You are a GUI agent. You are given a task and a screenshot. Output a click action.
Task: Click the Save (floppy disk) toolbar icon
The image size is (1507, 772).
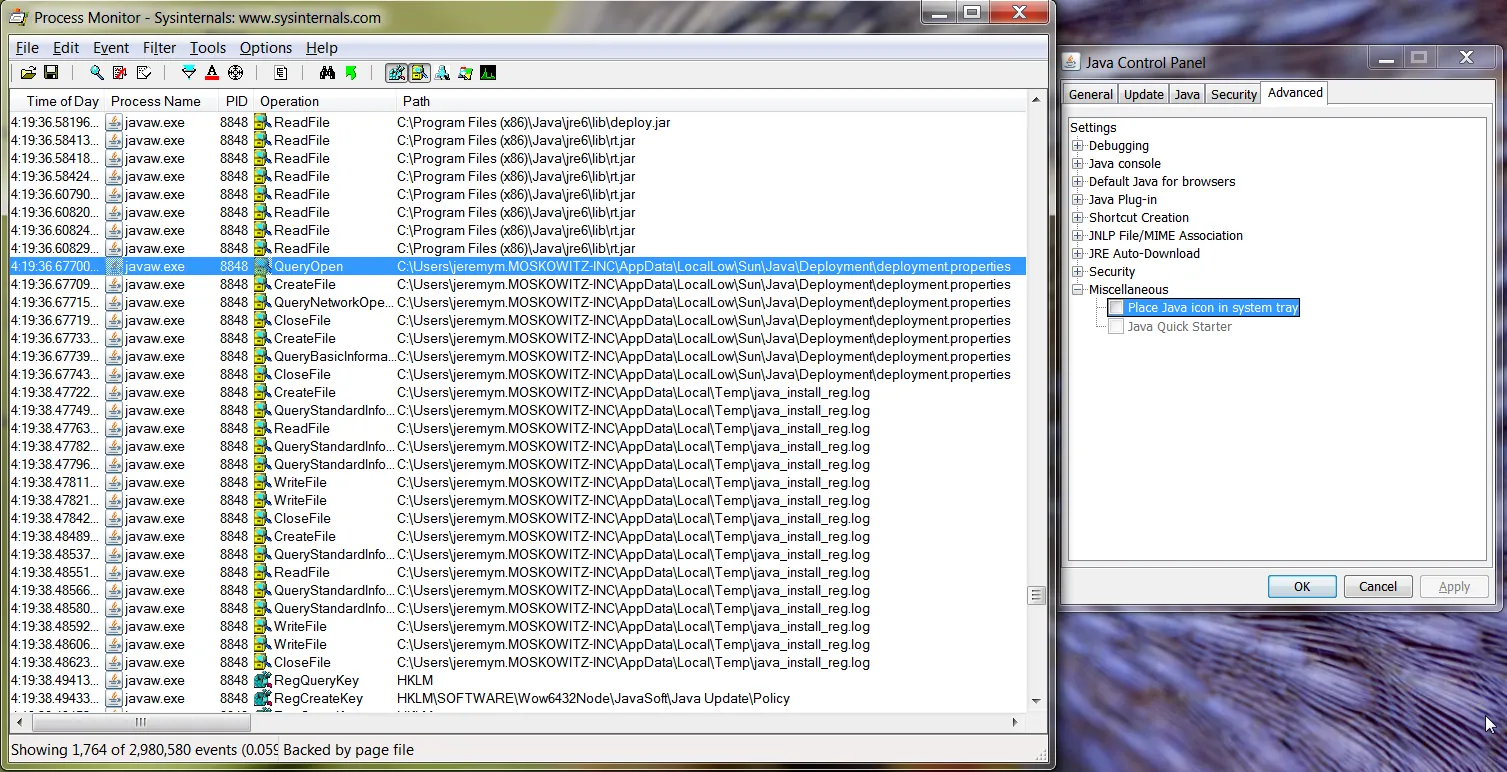[51, 73]
